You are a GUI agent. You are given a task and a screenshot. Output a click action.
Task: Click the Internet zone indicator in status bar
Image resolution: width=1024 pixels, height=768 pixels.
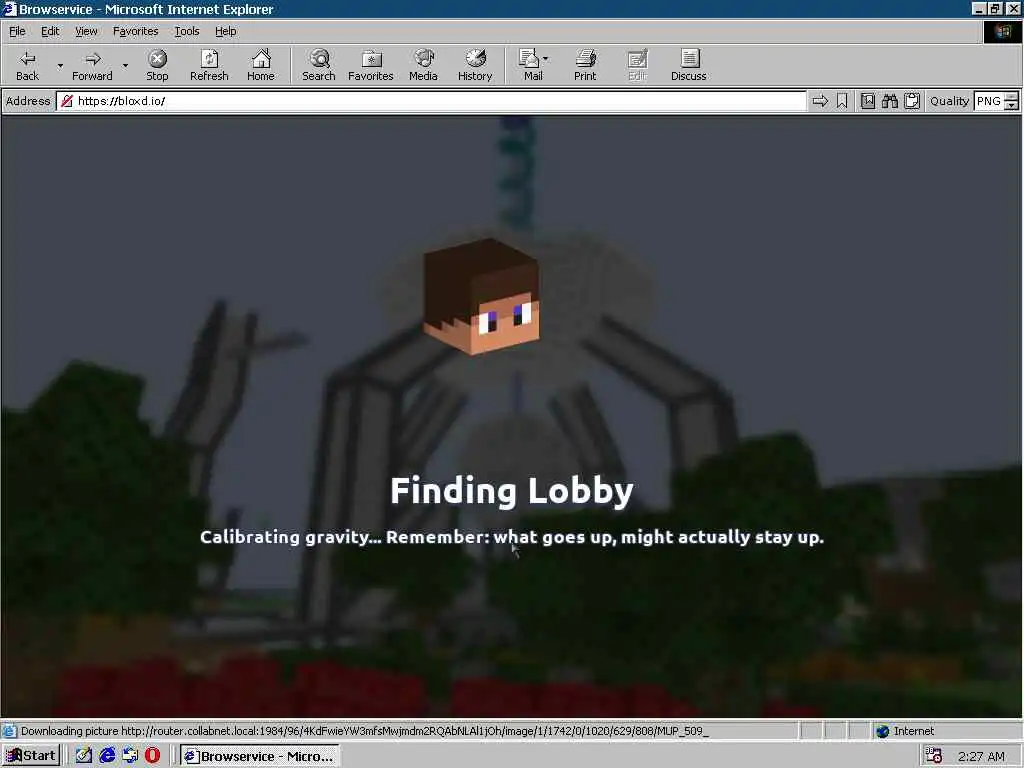pos(906,731)
